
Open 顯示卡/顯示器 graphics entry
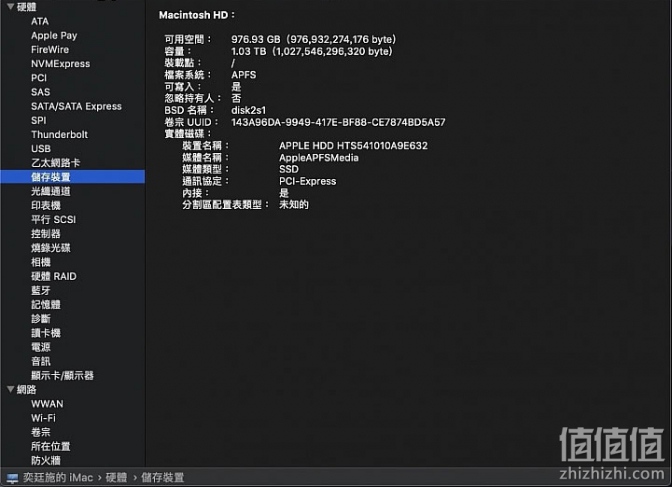[x=62, y=376]
